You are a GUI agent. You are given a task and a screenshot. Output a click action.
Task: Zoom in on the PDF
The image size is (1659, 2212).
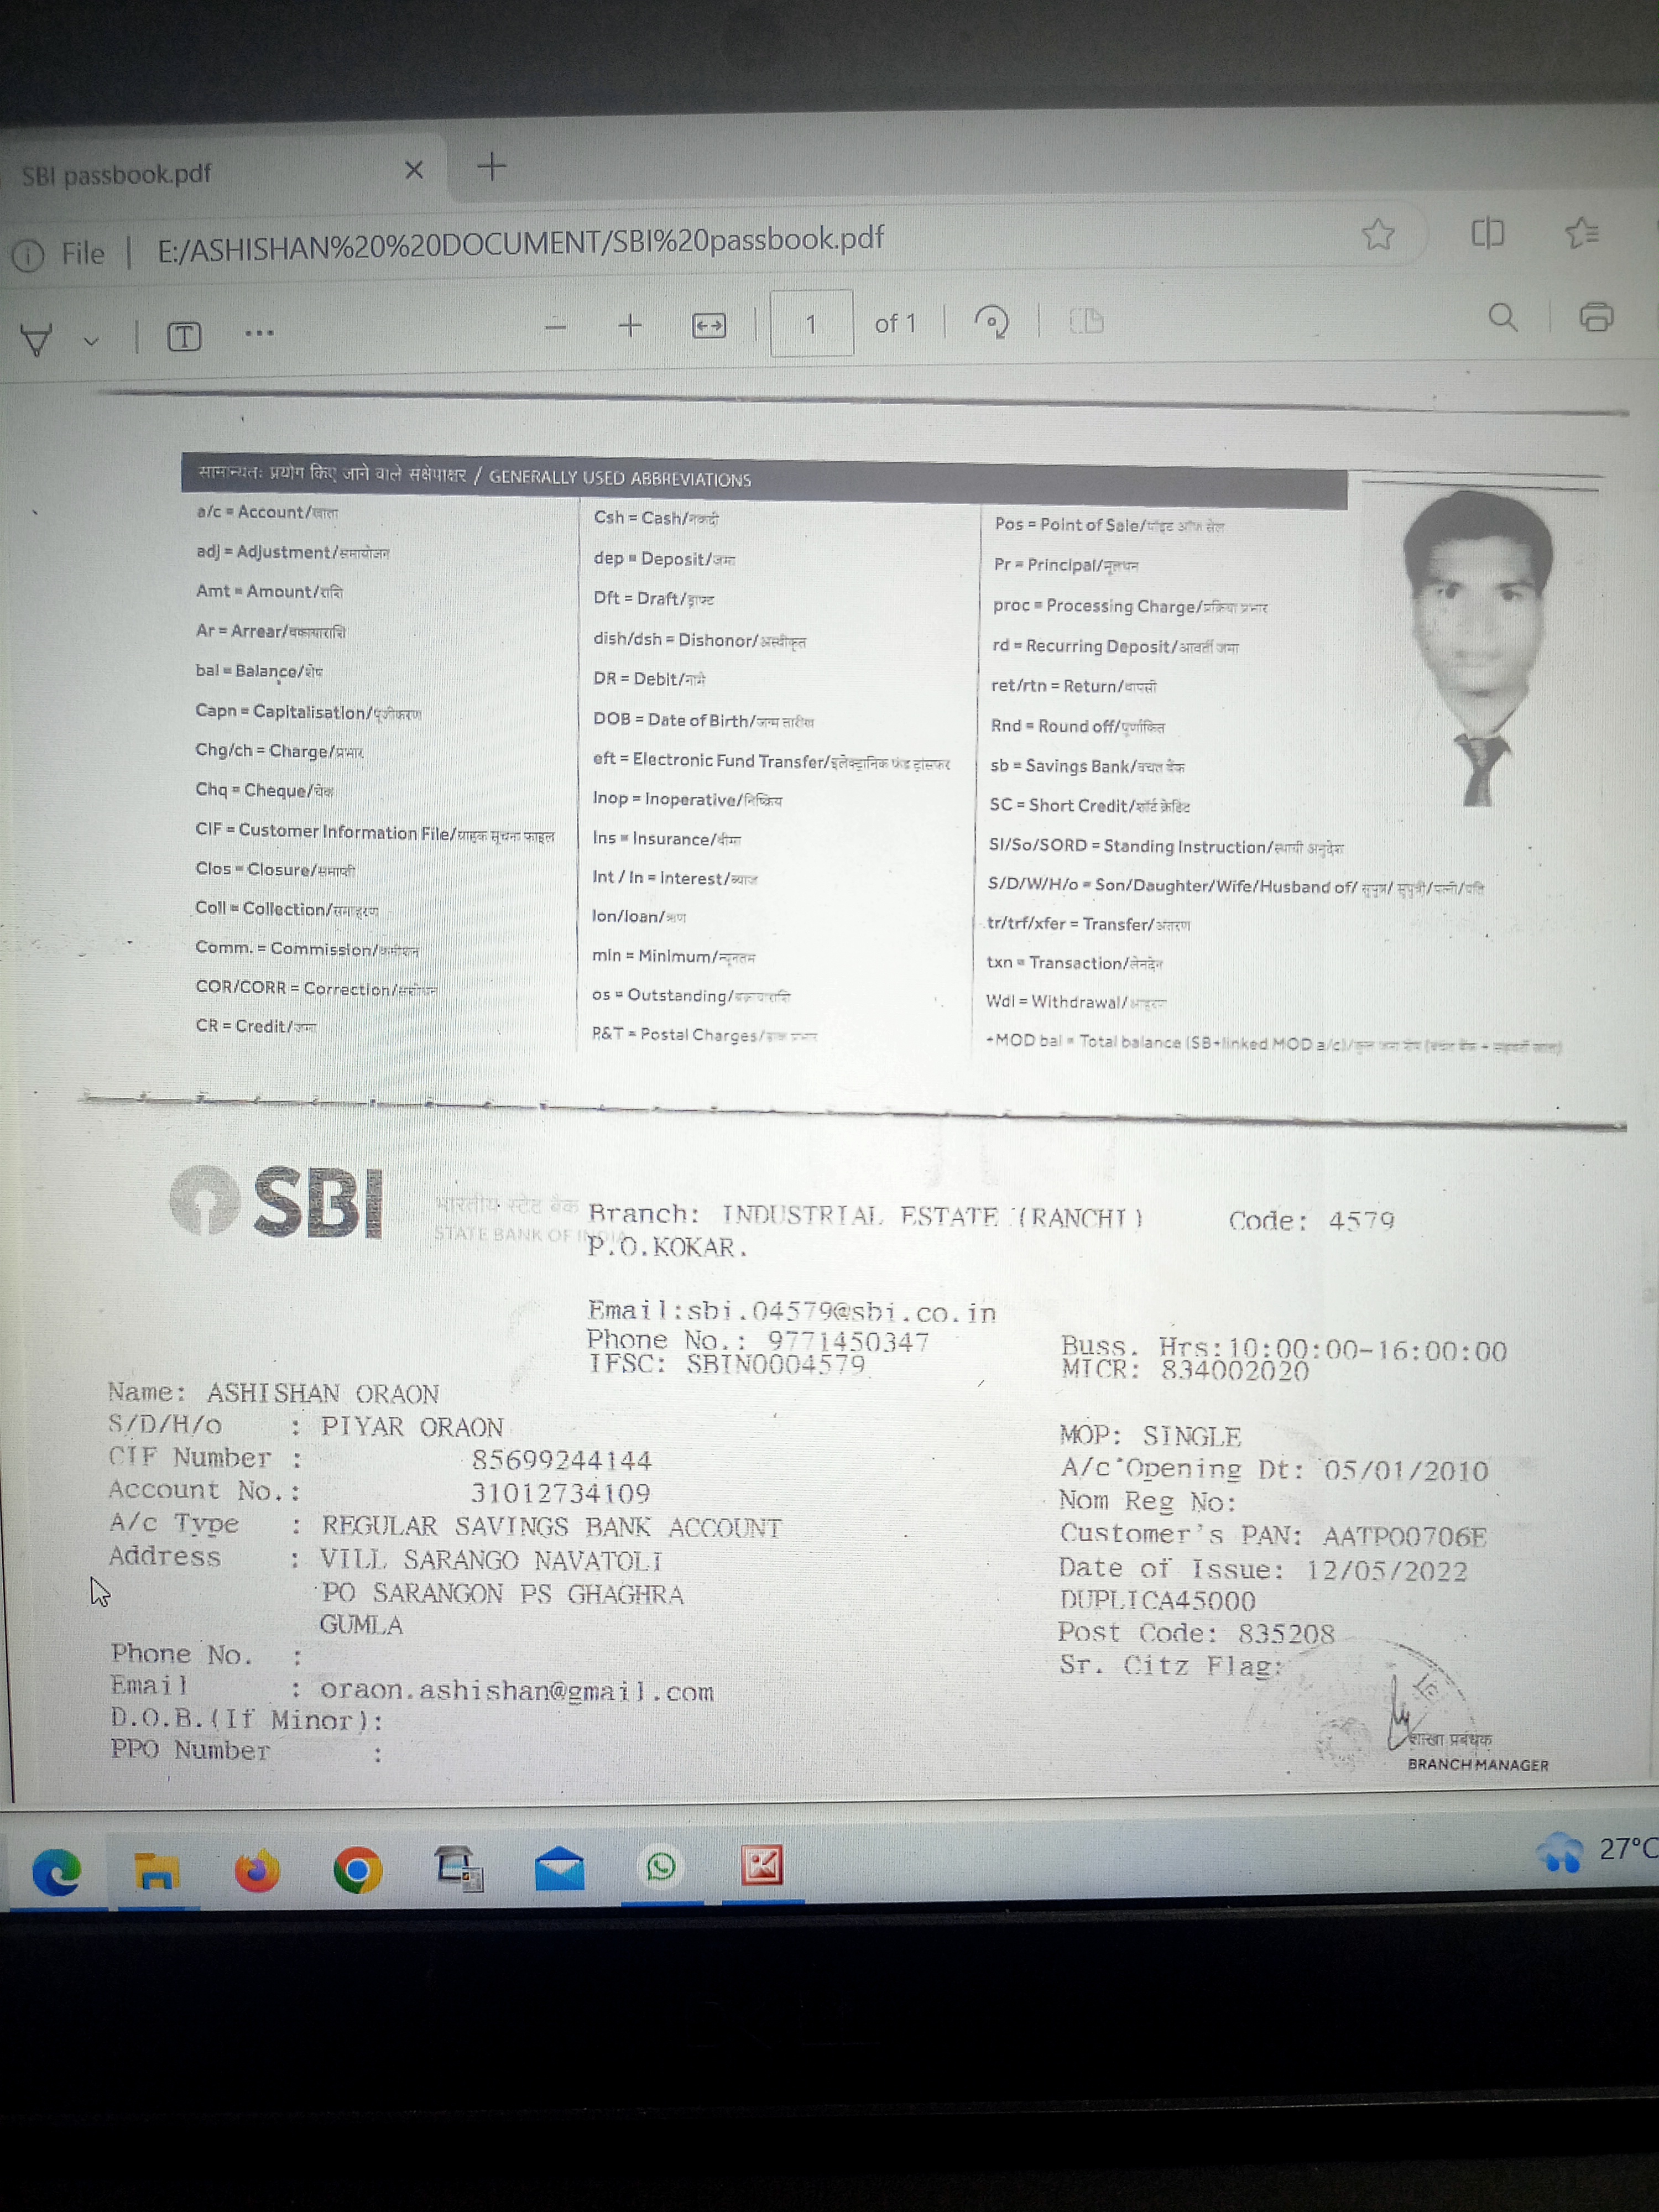[x=630, y=325]
